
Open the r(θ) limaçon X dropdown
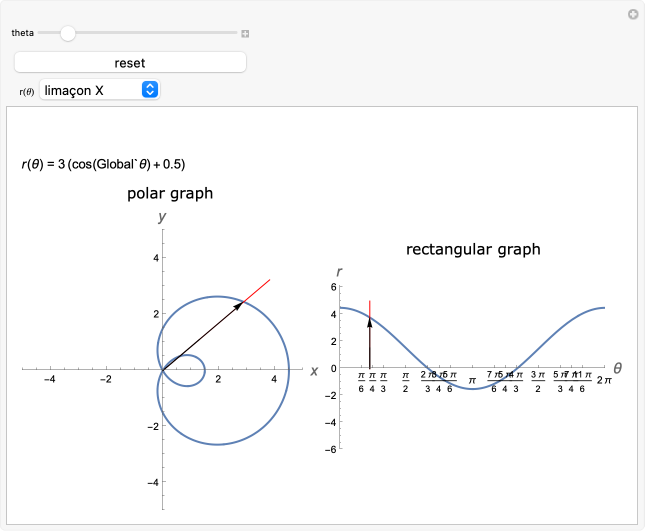click(100, 90)
